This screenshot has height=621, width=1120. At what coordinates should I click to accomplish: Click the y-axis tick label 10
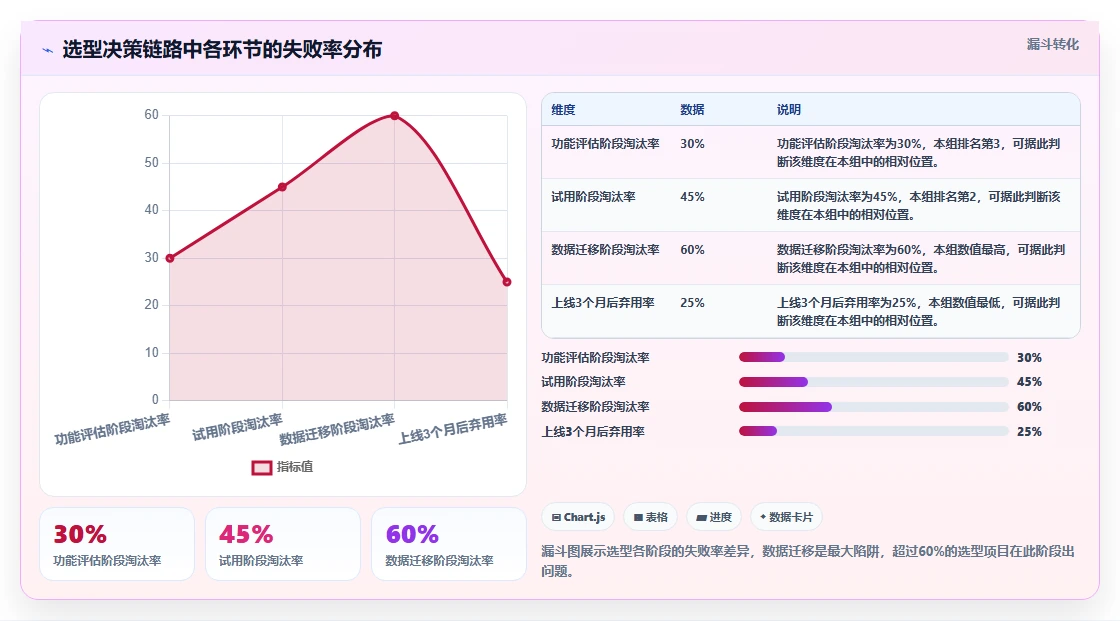[151, 352]
